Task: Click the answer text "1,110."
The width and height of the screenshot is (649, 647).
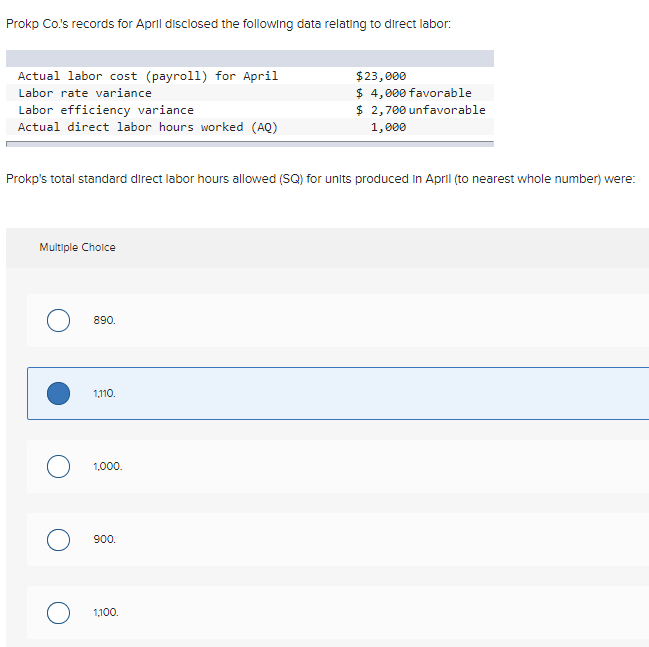Action: tap(104, 393)
